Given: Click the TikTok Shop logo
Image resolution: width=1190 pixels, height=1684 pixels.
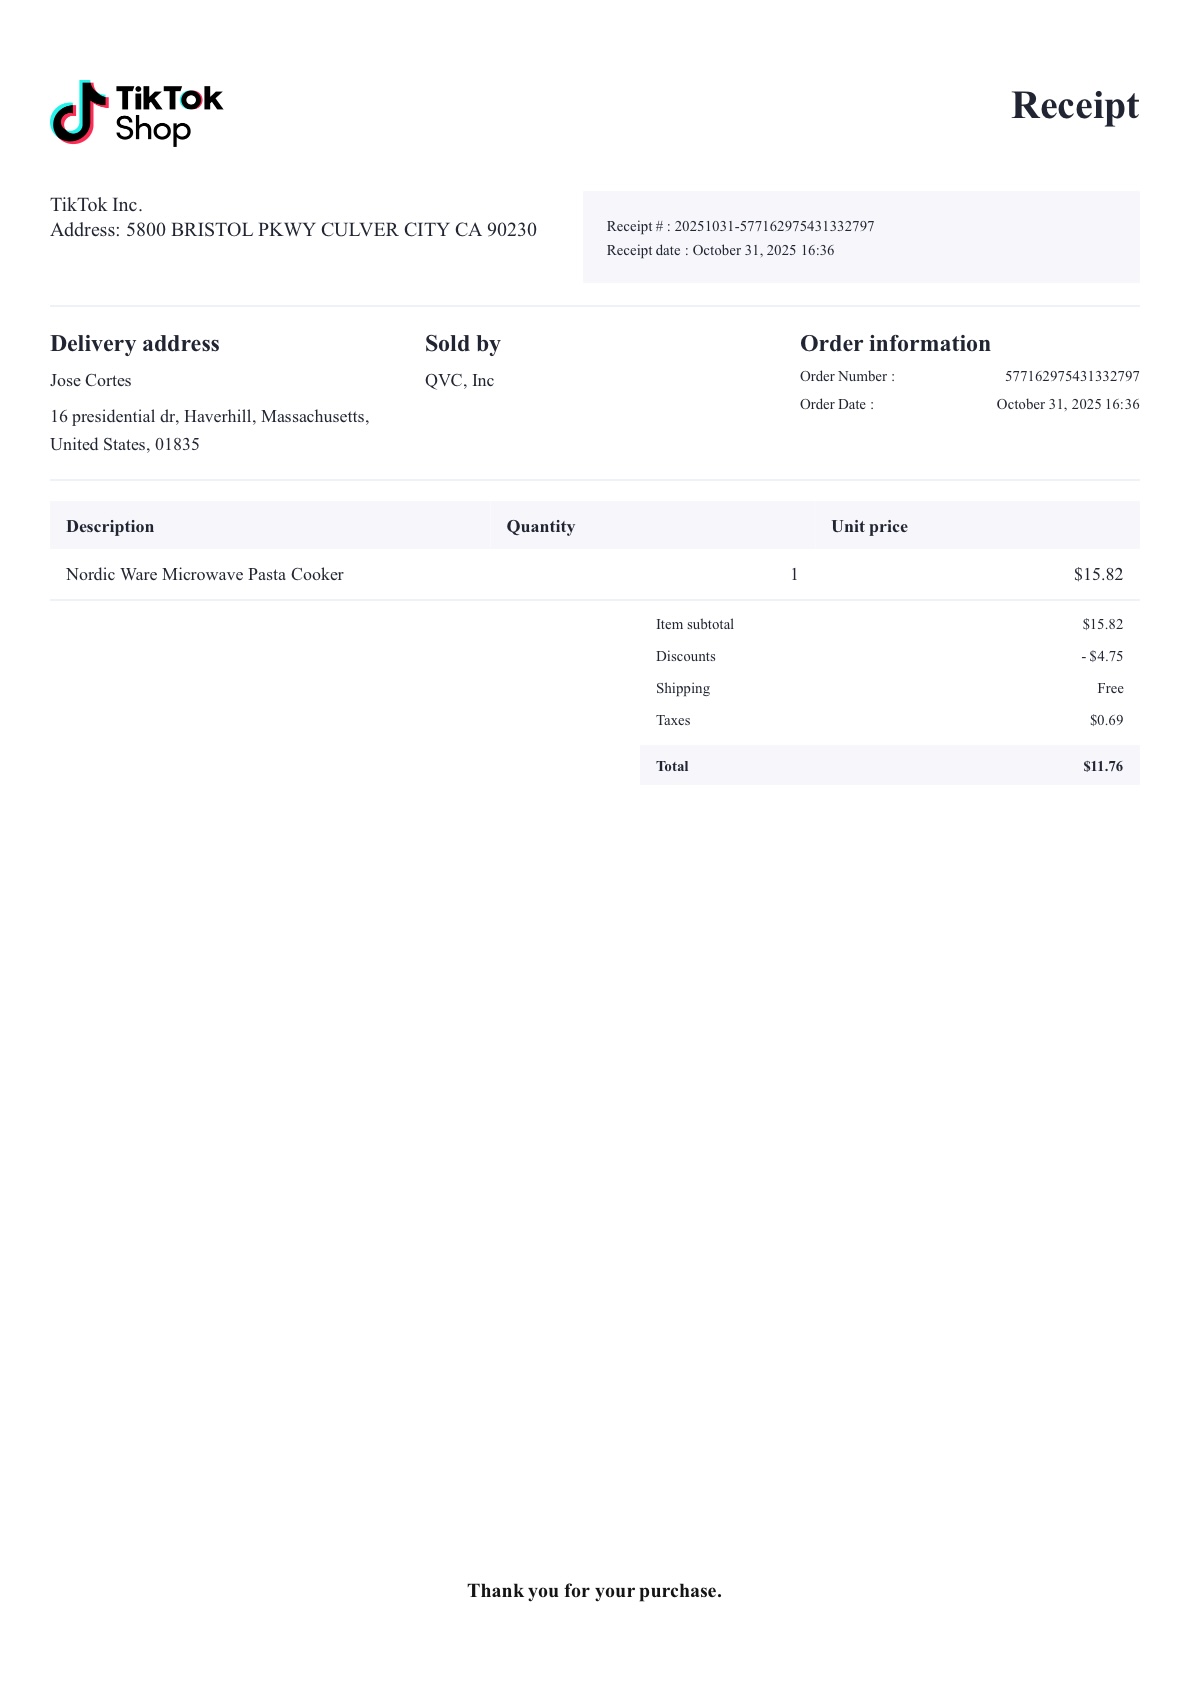Looking at the screenshot, I should click(x=137, y=113).
